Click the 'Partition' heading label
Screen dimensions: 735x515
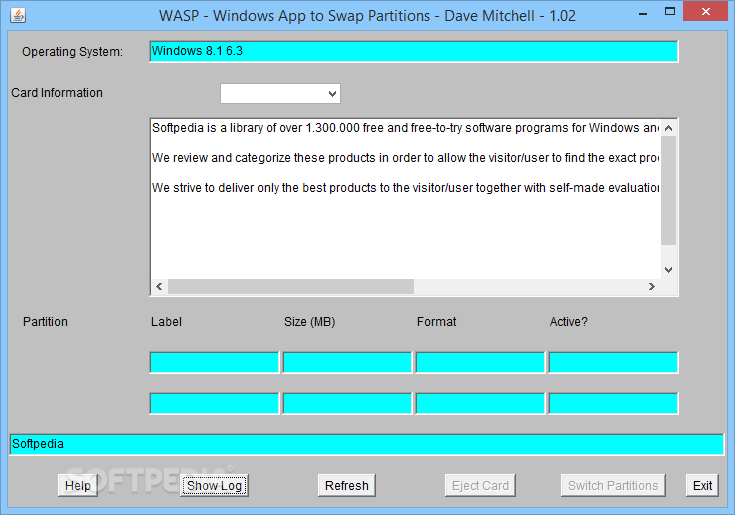[45, 322]
